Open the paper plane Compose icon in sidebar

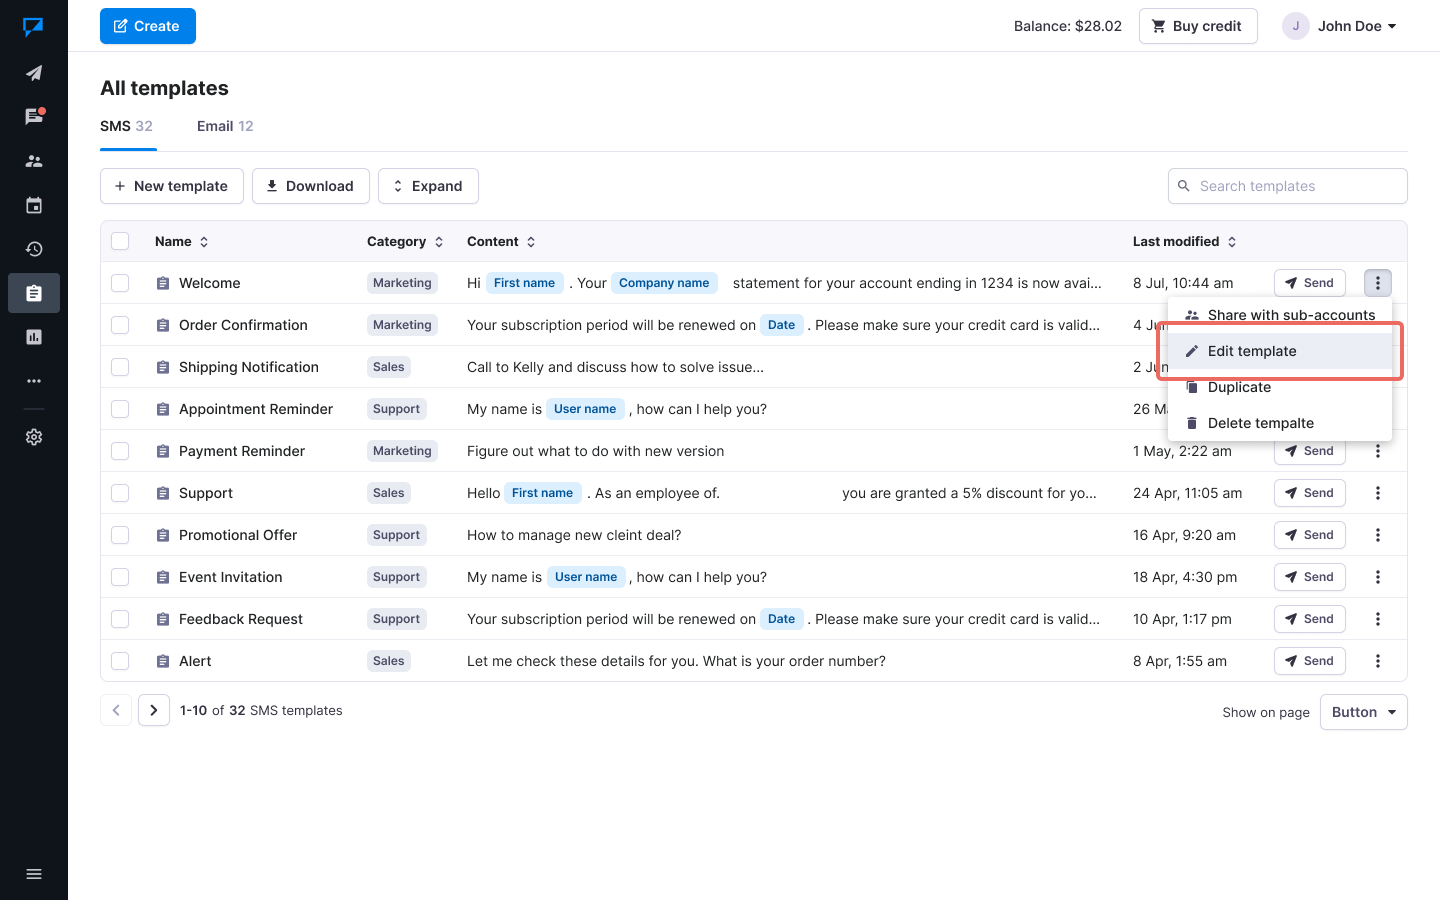tap(34, 73)
